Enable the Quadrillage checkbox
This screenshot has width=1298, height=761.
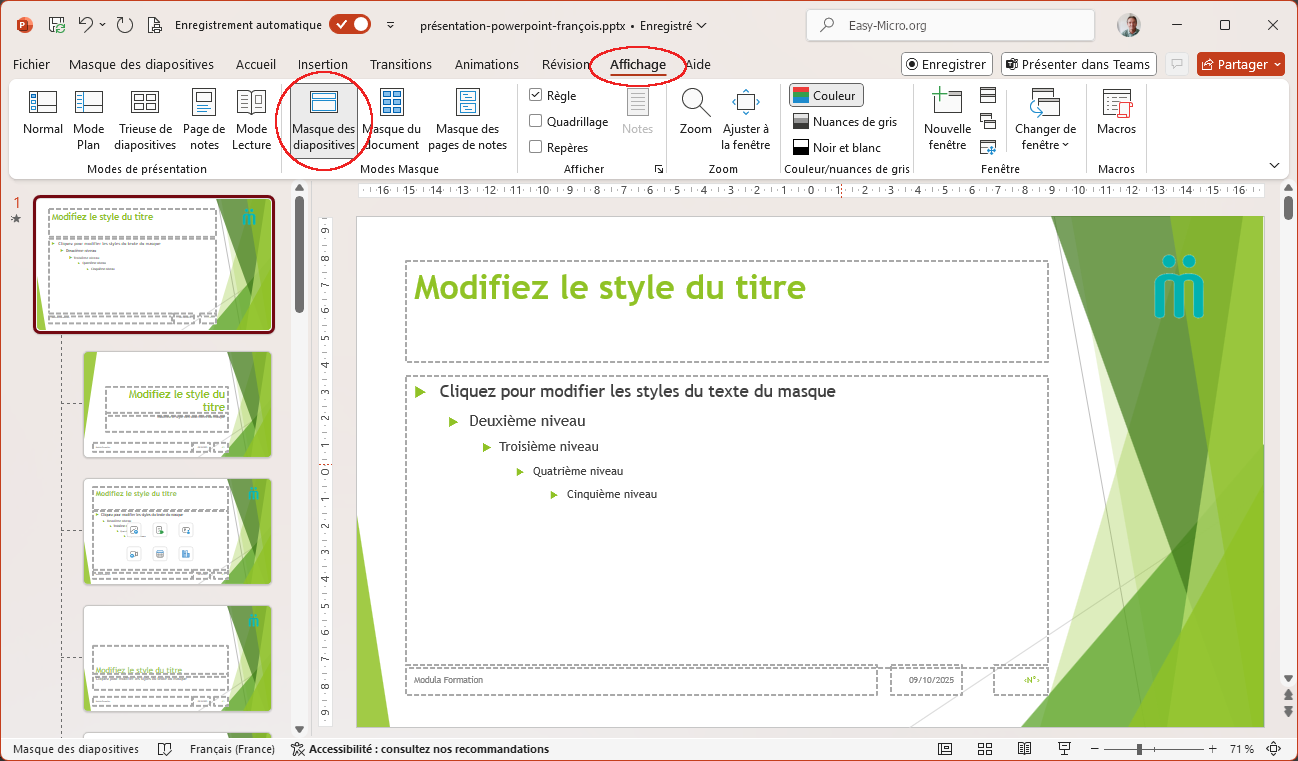(x=536, y=122)
